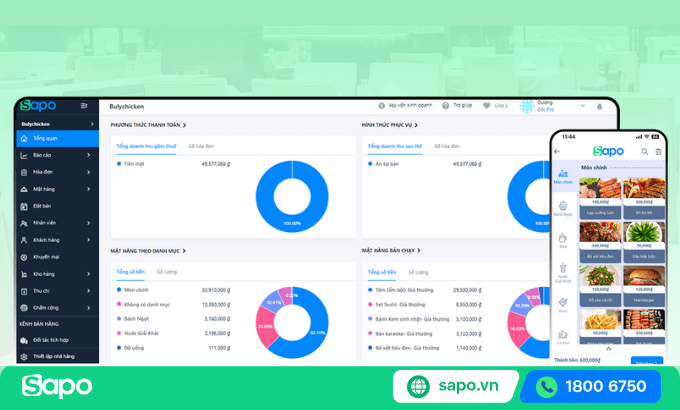Screen dimensions: 680x410
Task: Select Tổng số tiền tab under Mặt hàng bán chạy
Action: pyautogui.click(x=382, y=272)
